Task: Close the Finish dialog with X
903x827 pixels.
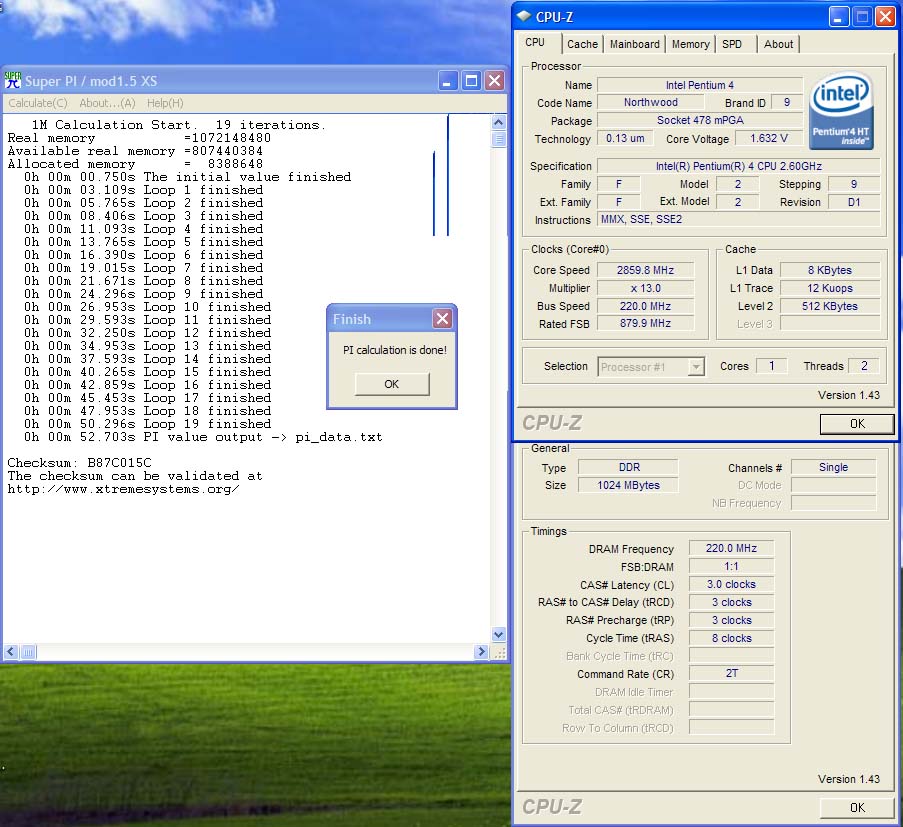Action: pyautogui.click(x=442, y=318)
